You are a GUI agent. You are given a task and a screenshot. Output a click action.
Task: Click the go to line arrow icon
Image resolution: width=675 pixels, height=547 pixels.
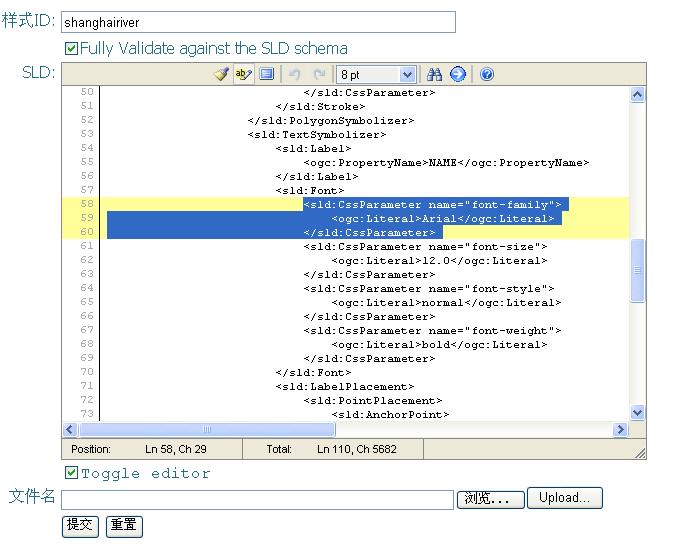pyautogui.click(x=458, y=74)
